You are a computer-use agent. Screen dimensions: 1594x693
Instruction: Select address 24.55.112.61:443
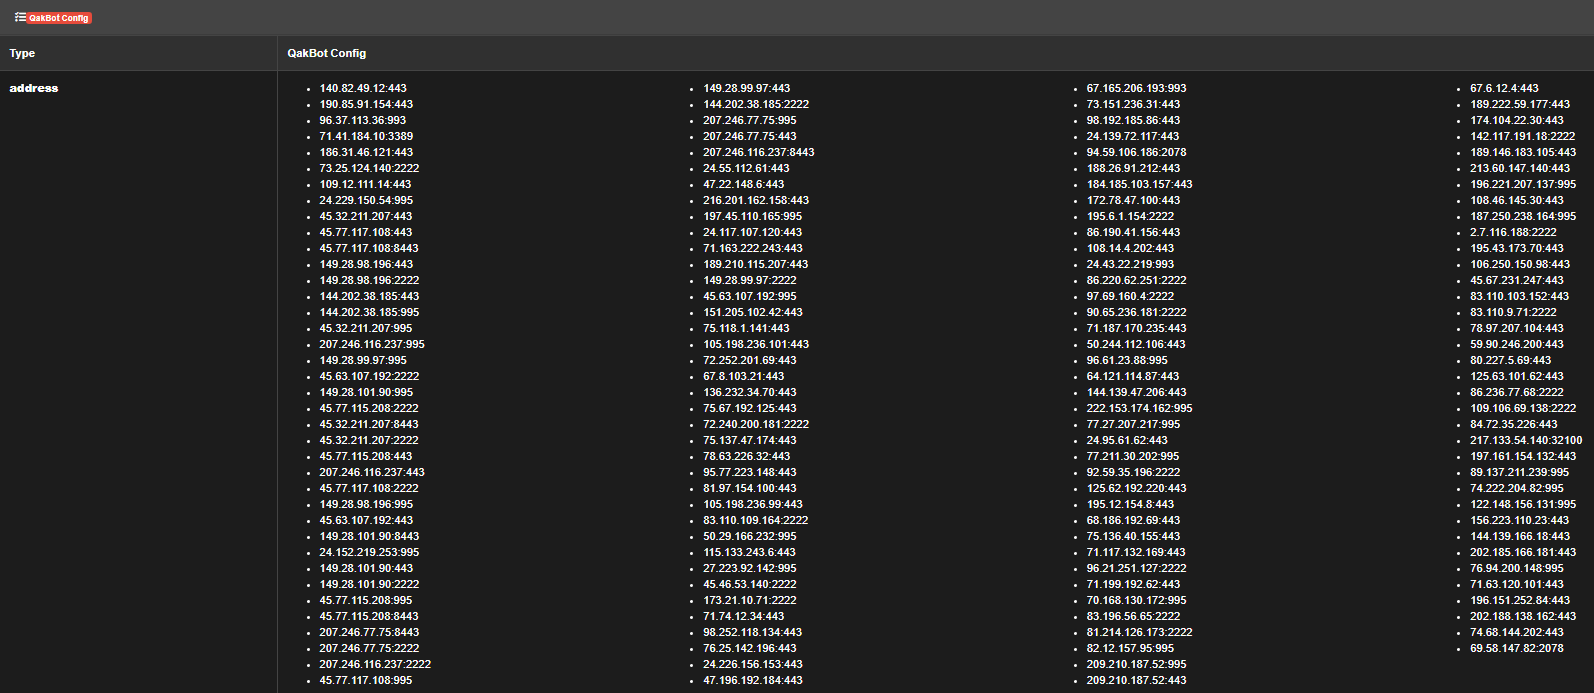pyautogui.click(x=746, y=168)
